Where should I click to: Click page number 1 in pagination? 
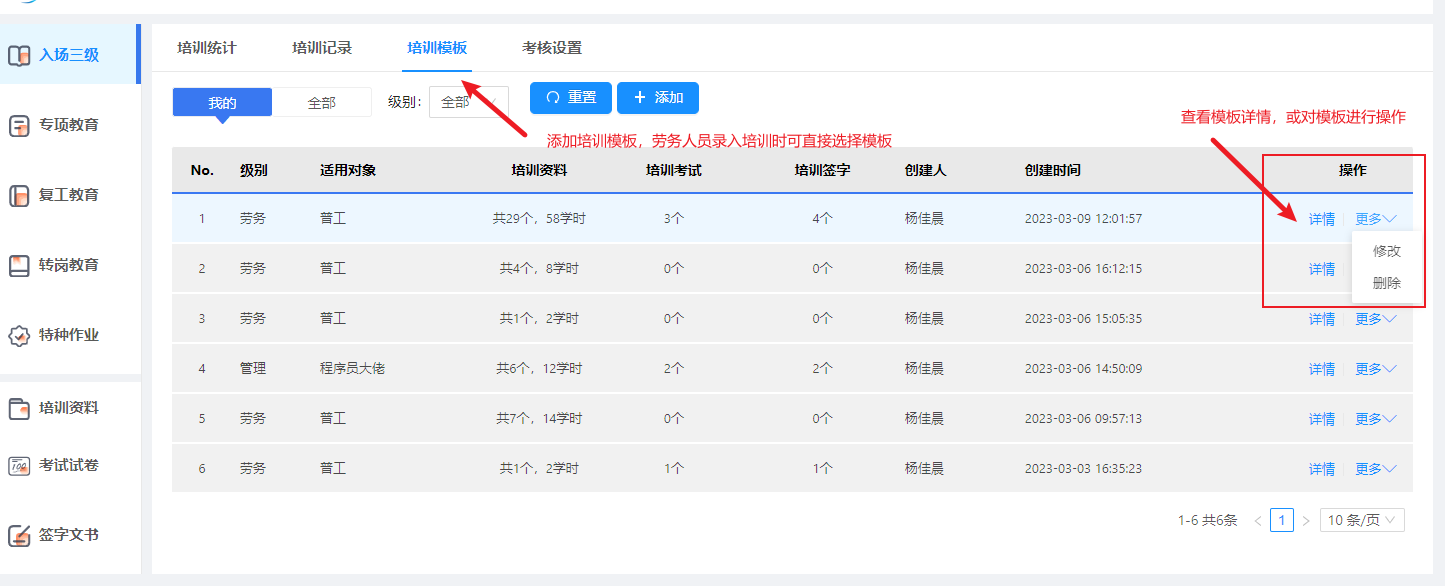pyautogui.click(x=1282, y=520)
